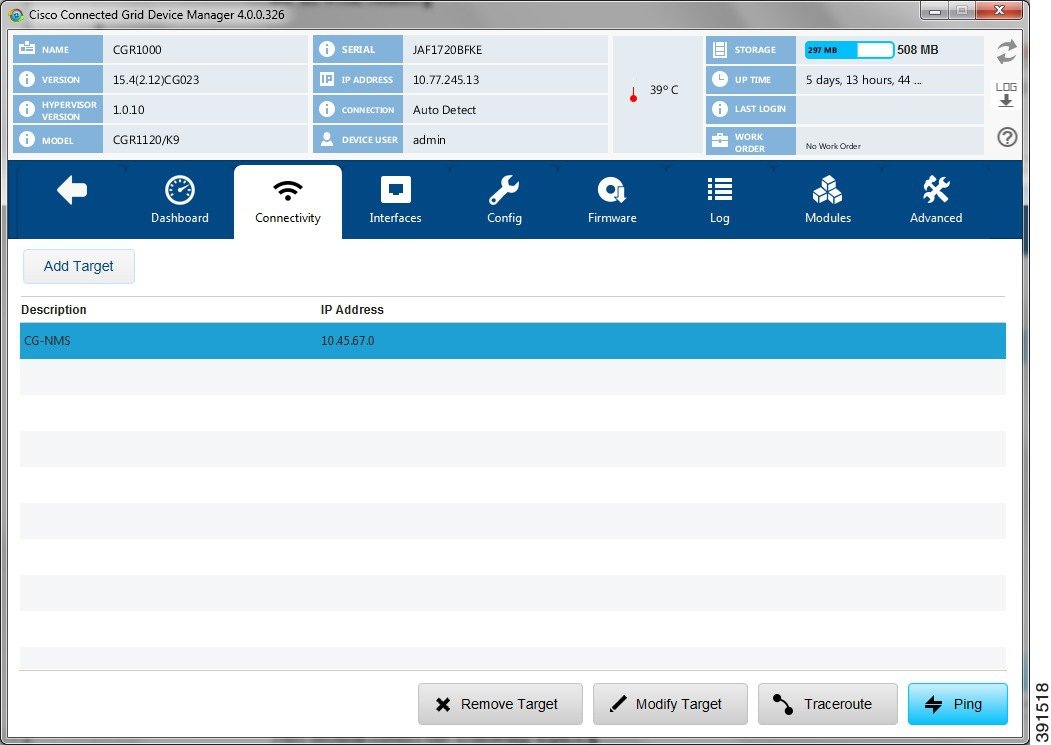The width and height of the screenshot is (1051, 745).
Task: Click the thermometer temperature icon
Action: (x=633, y=91)
